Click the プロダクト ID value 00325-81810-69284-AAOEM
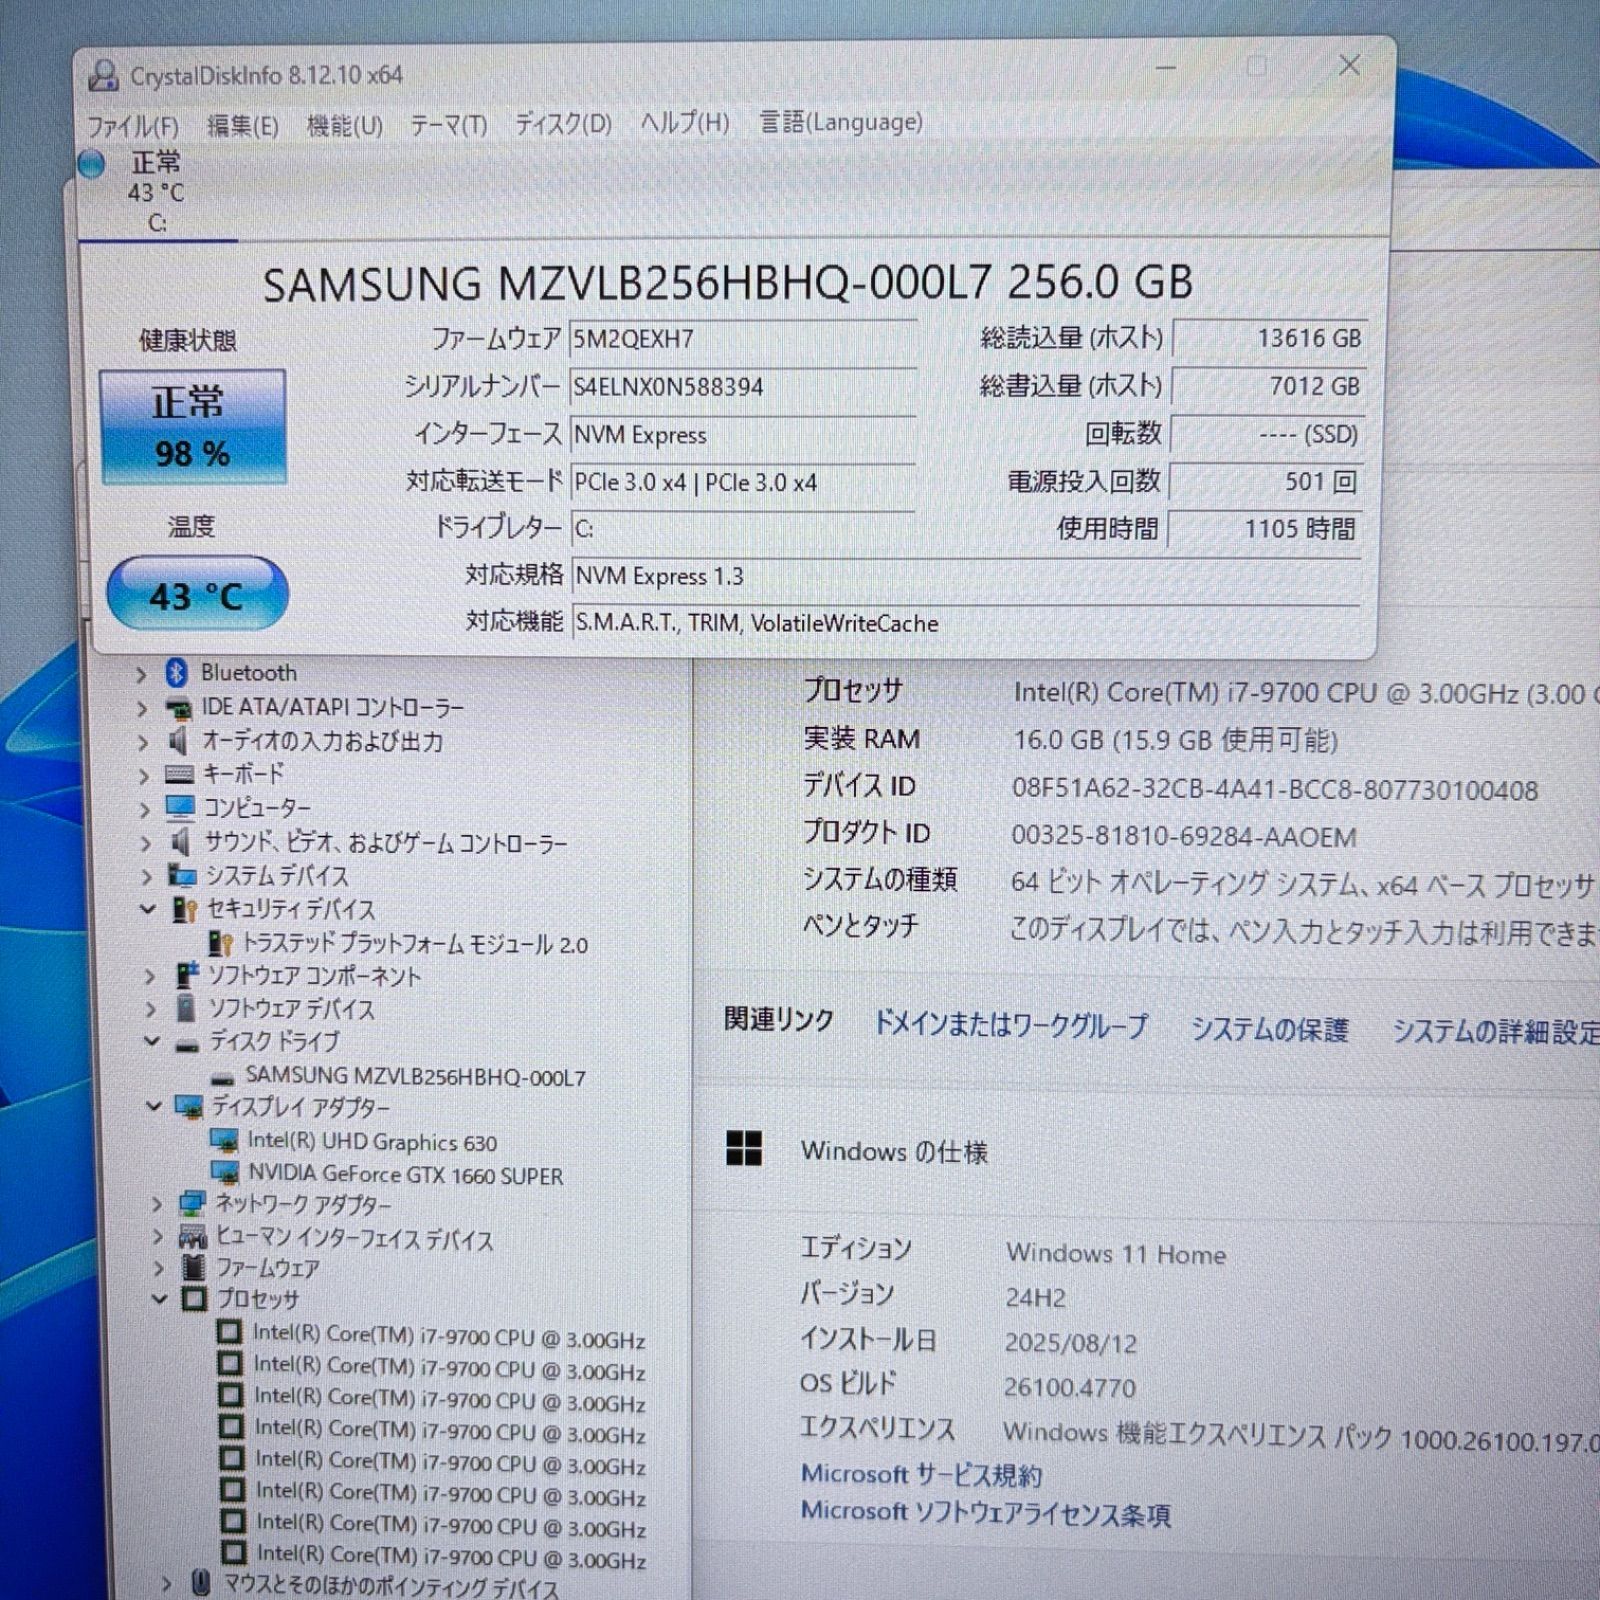 click(1184, 837)
